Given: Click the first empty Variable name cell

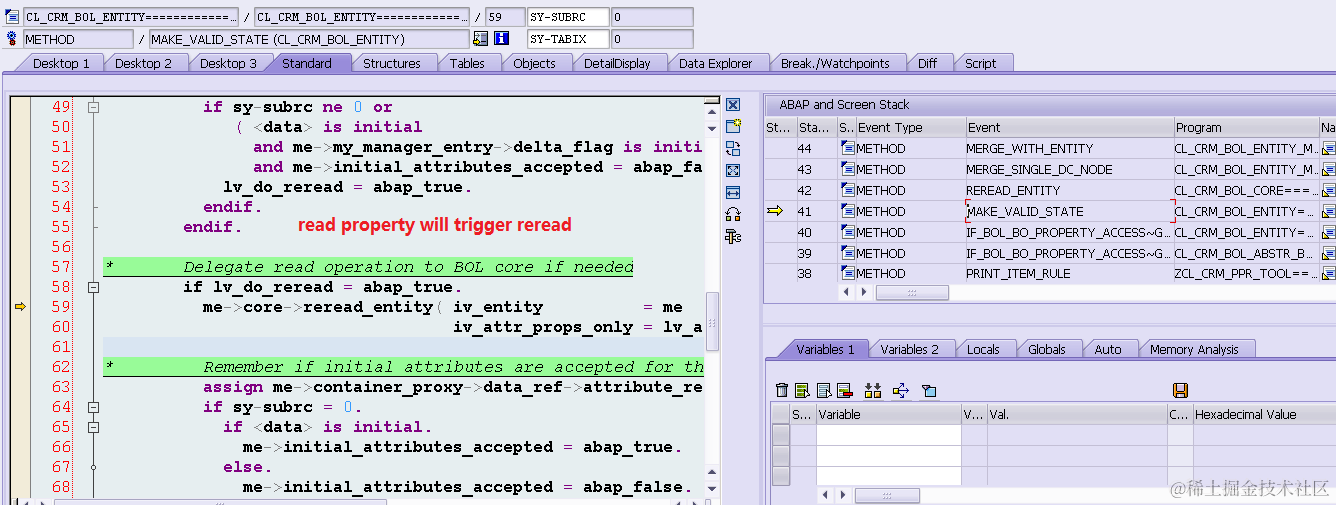Looking at the screenshot, I should (888, 434).
